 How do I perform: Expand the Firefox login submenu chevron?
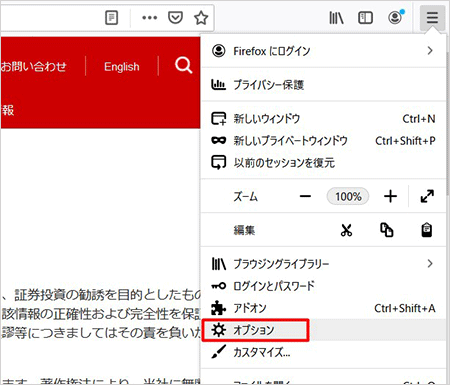(x=430, y=51)
